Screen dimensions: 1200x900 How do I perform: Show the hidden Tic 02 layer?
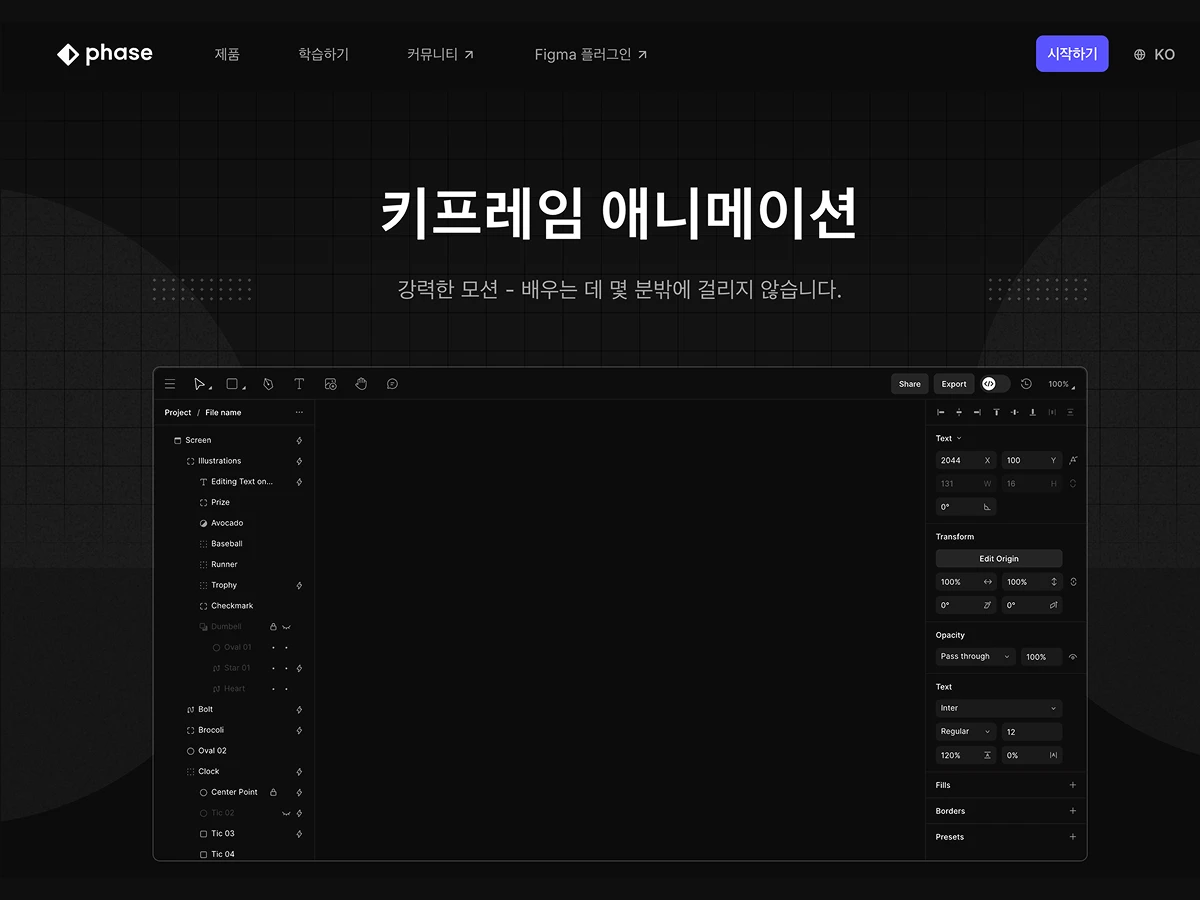click(x=287, y=813)
